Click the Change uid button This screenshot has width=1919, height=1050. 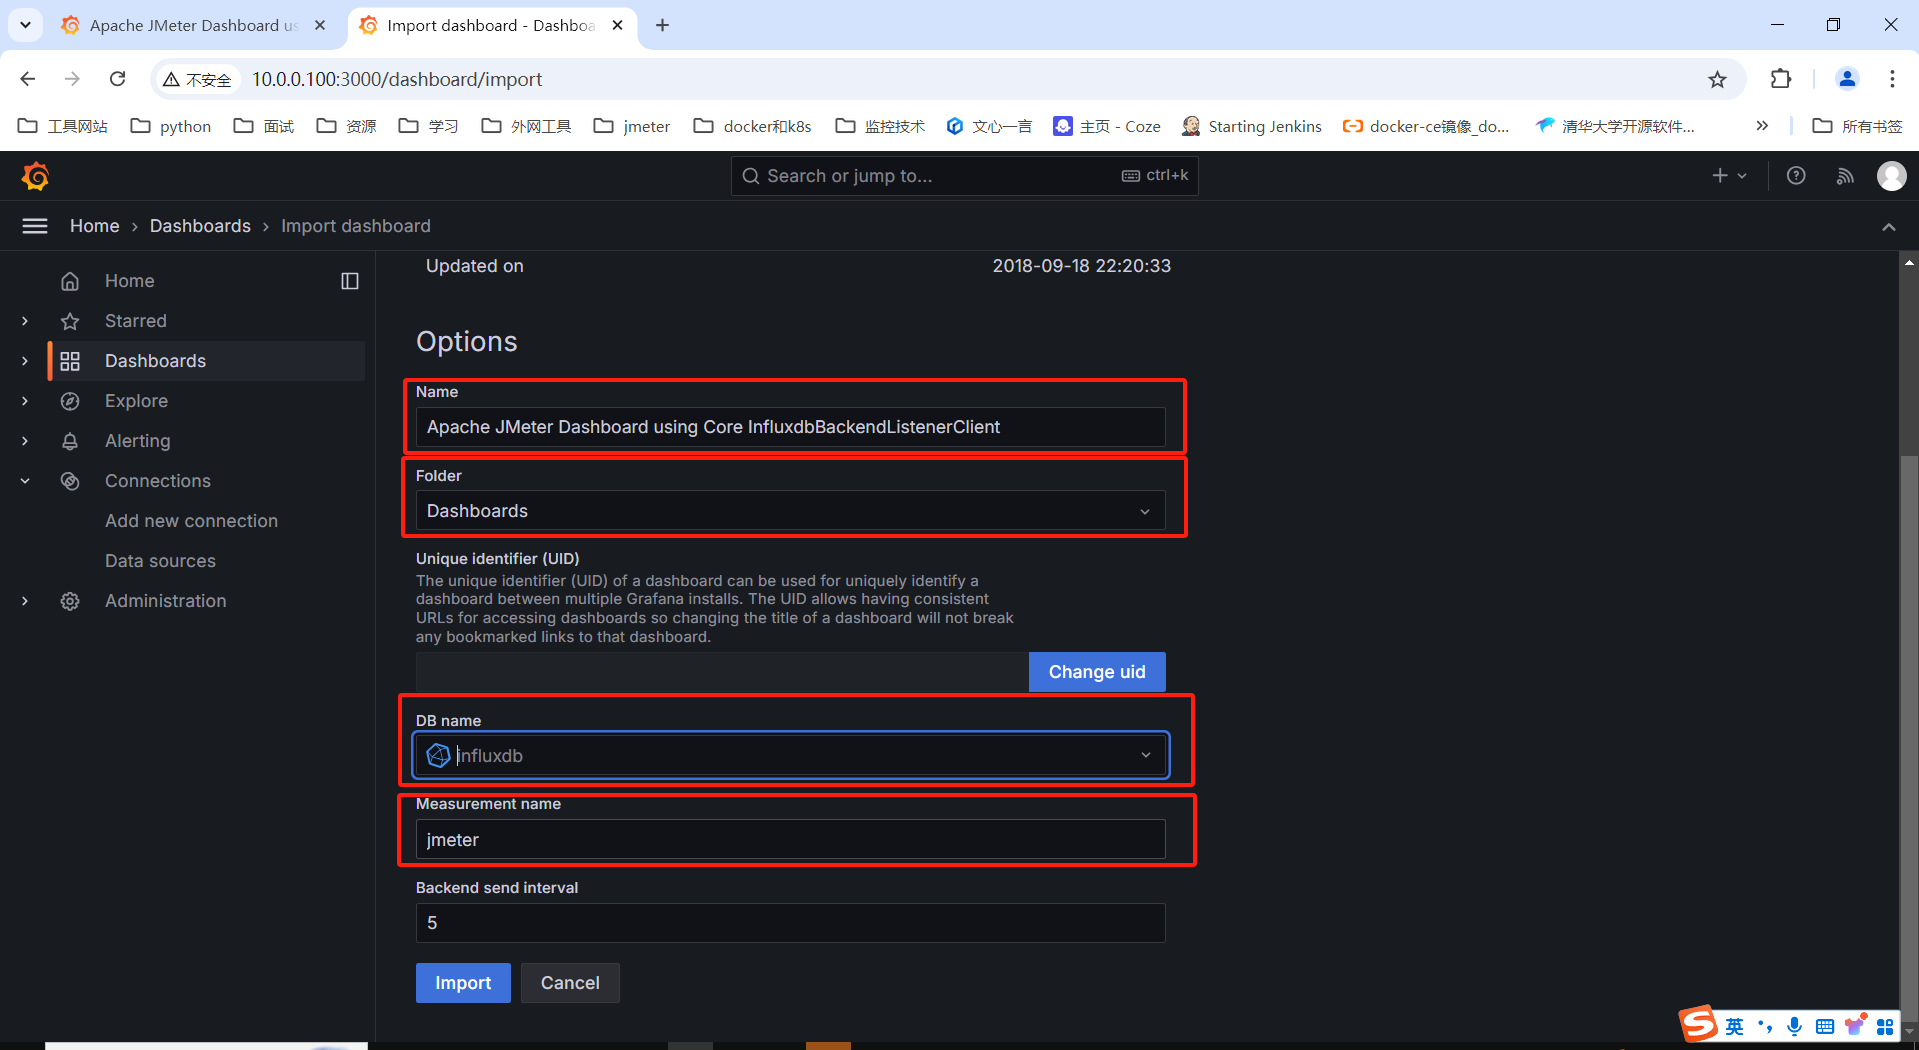click(1097, 672)
